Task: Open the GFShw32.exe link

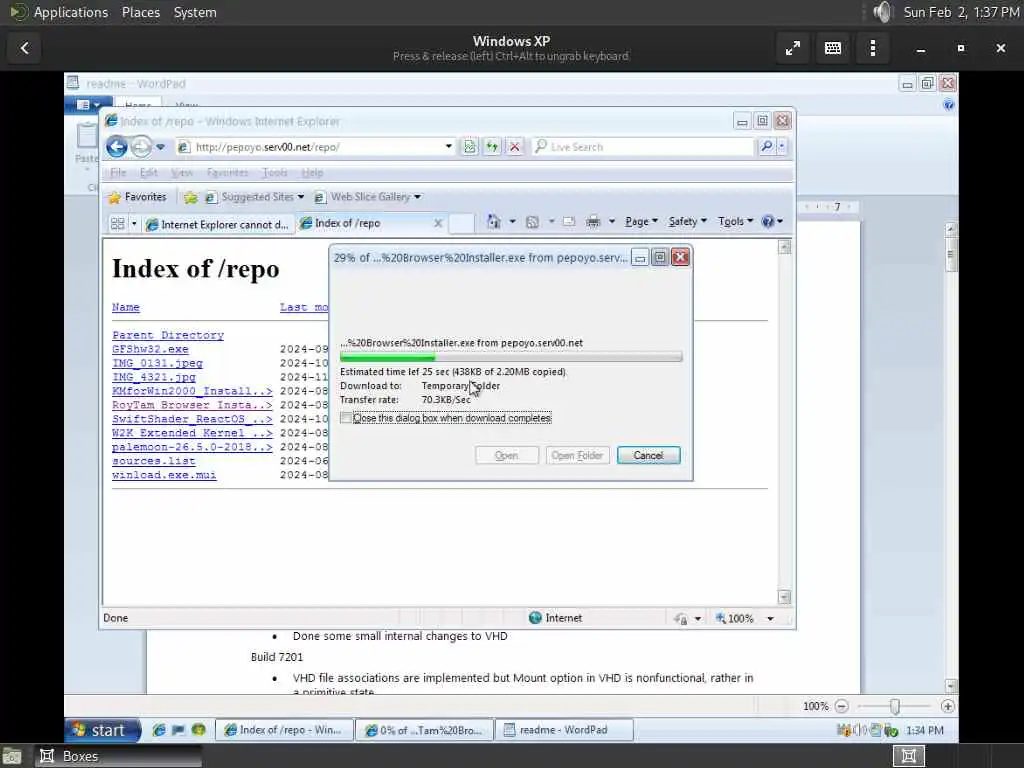Action: (x=150, y=349)
